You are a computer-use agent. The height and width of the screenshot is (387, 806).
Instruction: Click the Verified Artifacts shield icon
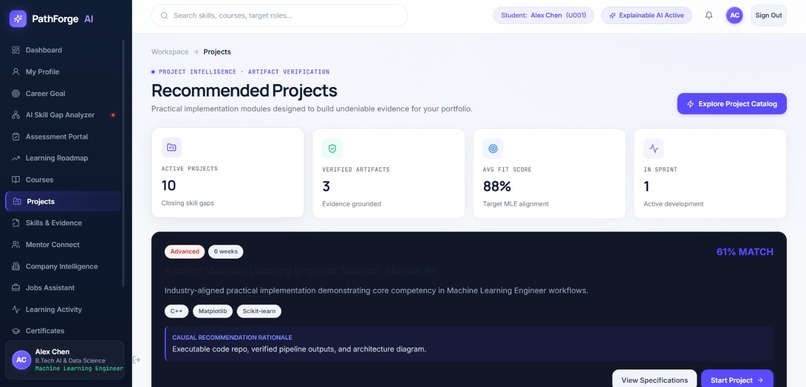332,149
